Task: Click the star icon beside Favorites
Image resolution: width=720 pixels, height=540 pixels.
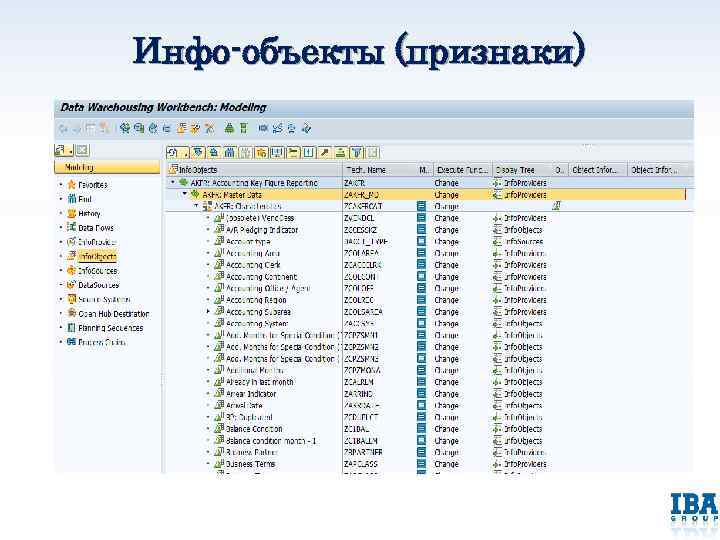Action: [72, 185]
